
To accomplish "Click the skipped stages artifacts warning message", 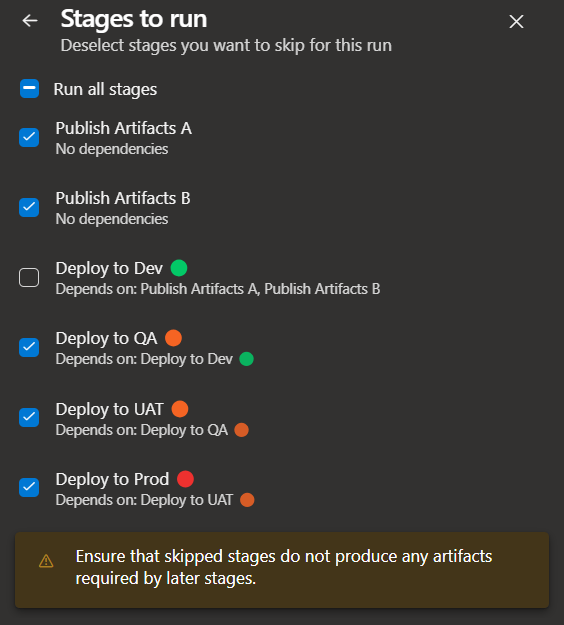I will (x=284, y=567).
